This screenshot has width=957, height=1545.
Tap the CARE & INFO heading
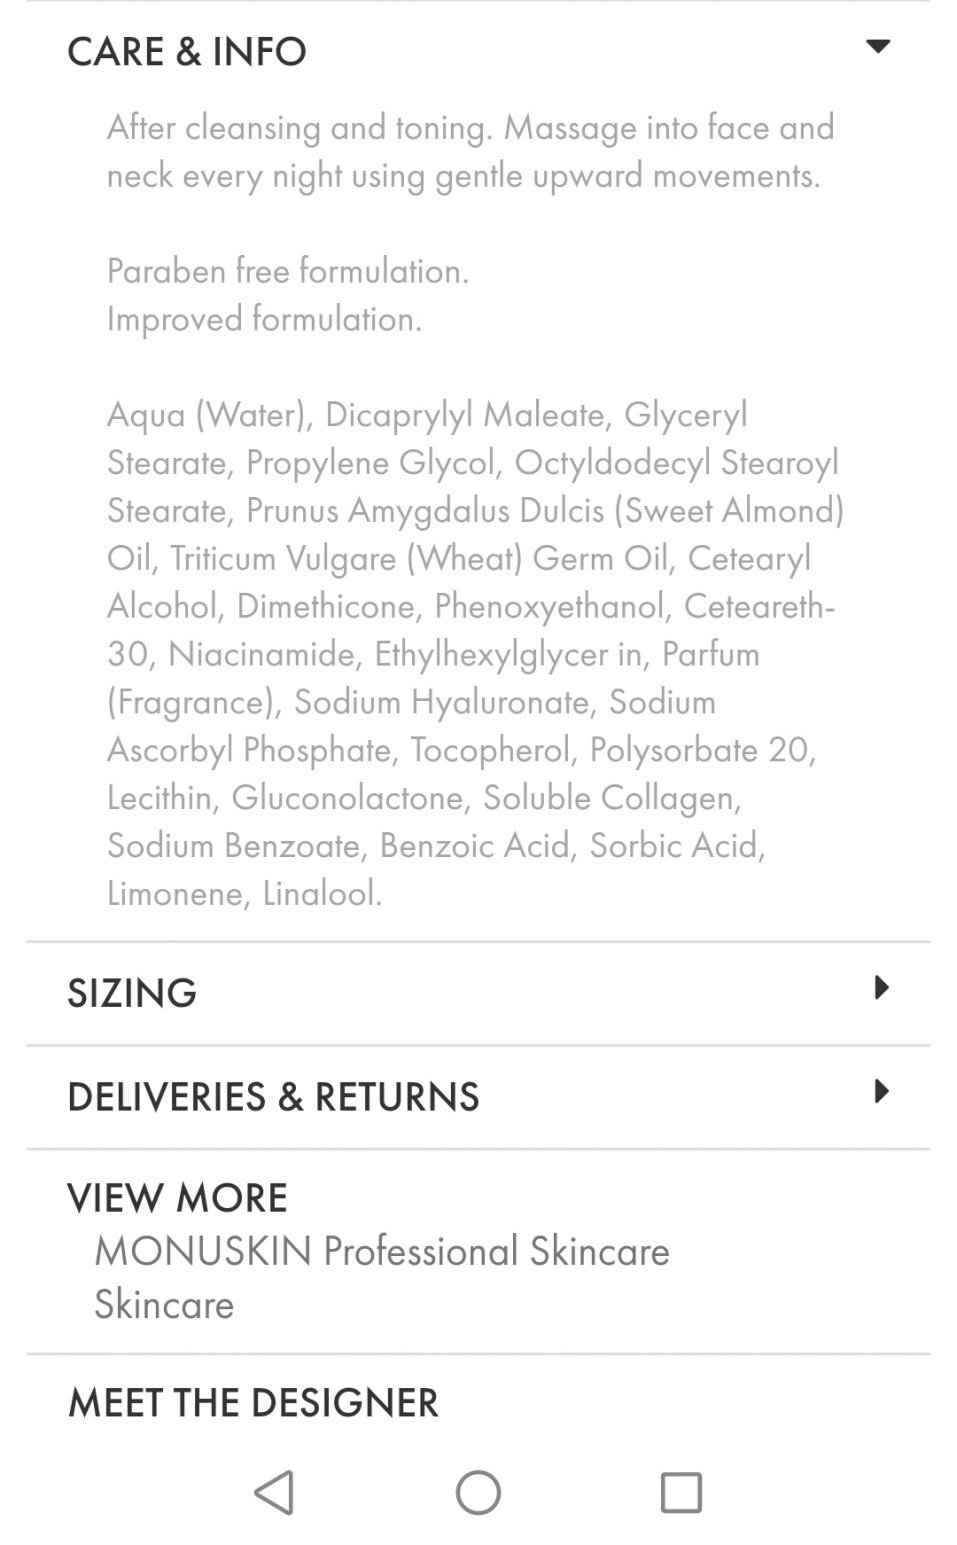[x=187, y=51]
